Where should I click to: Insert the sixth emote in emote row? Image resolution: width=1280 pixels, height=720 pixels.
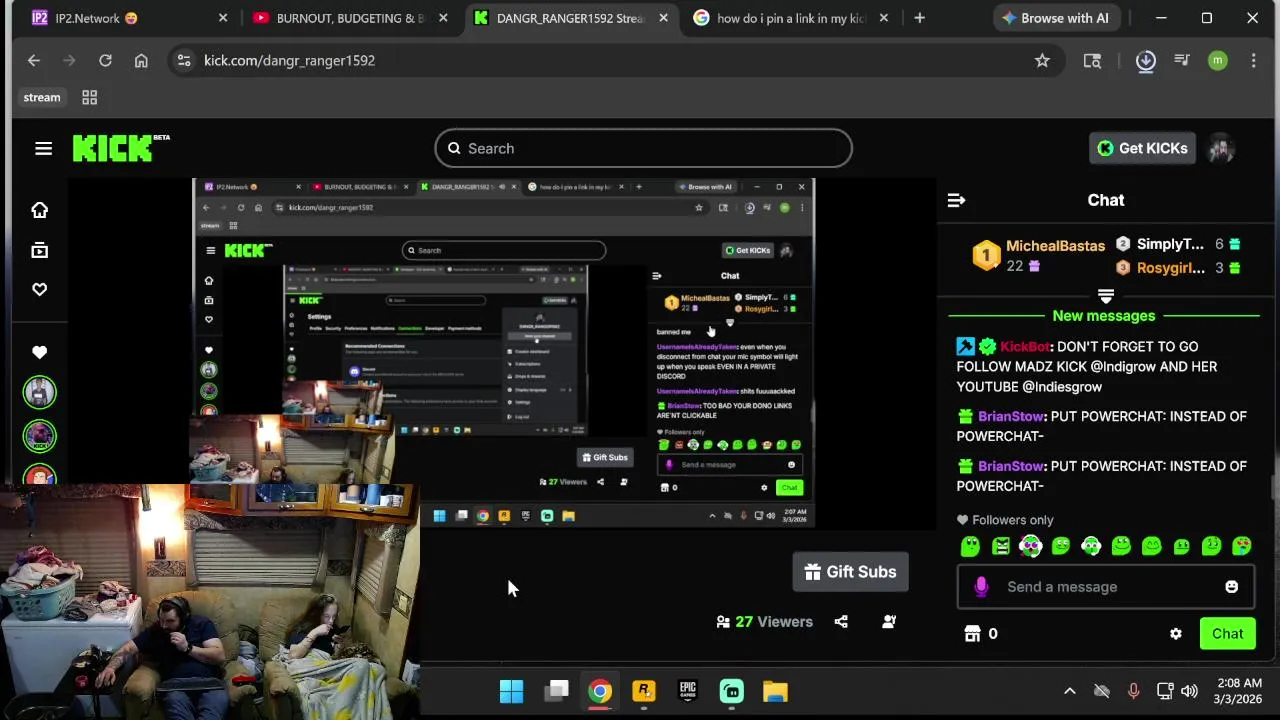pos(1121,546)
